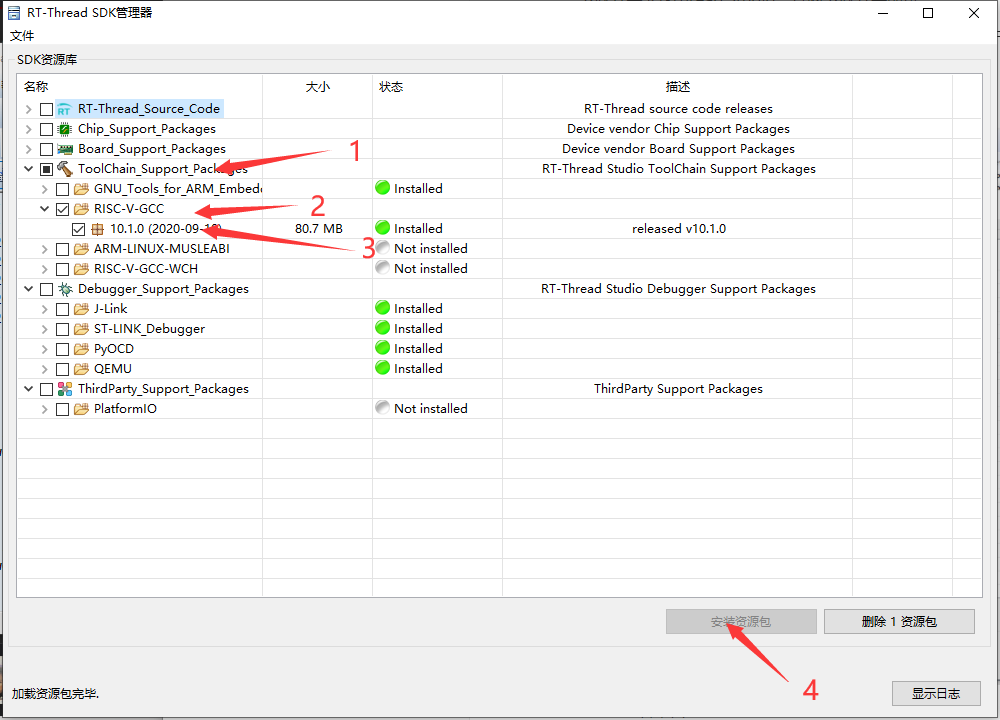Select the RISC-V-GCC-WCH row label
This screenshot has height=720, width=1000.
pyautogui.click(x=146, y=269)
